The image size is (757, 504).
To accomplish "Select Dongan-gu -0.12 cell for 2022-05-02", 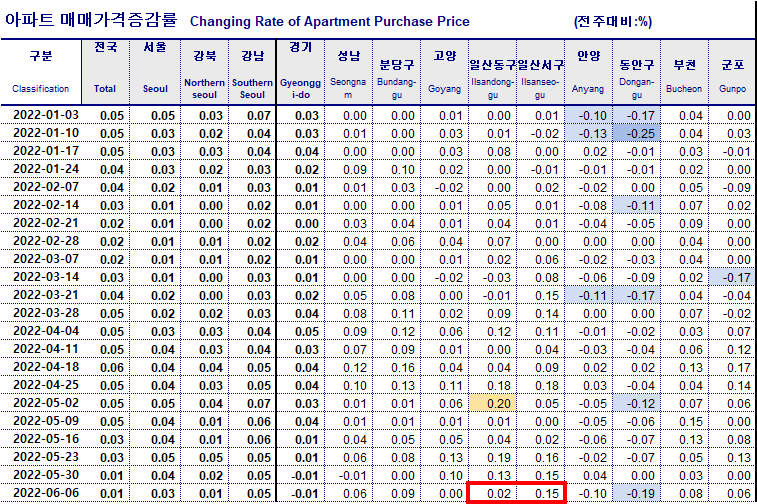I will [x=636, y=403].
